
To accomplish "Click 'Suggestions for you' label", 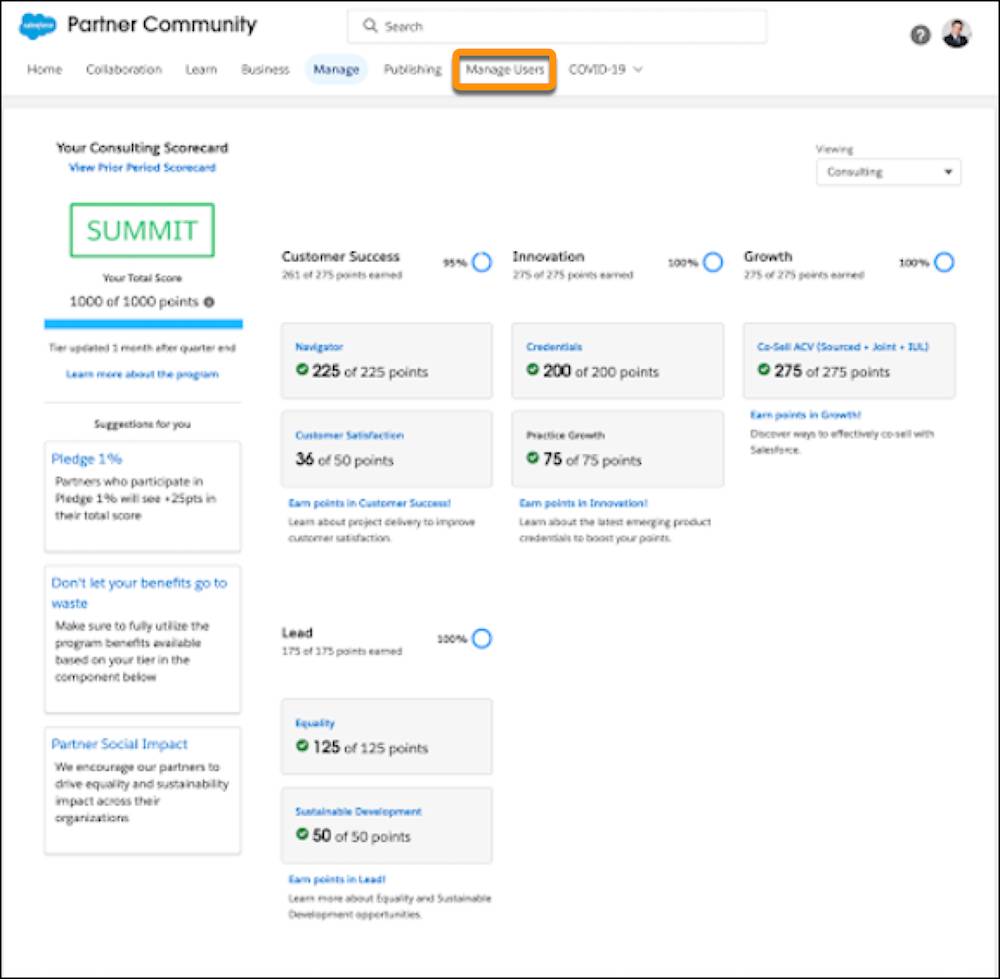I will pyautogui.click(x=142, y=424).
